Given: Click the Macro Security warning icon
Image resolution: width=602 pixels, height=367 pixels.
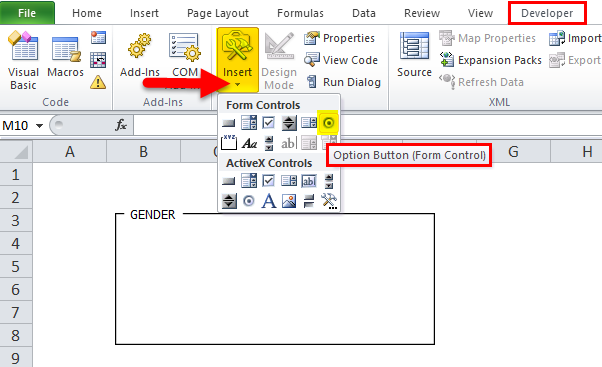Looking at the screenshot, I should pyautogui.click(x=98, y=82).
